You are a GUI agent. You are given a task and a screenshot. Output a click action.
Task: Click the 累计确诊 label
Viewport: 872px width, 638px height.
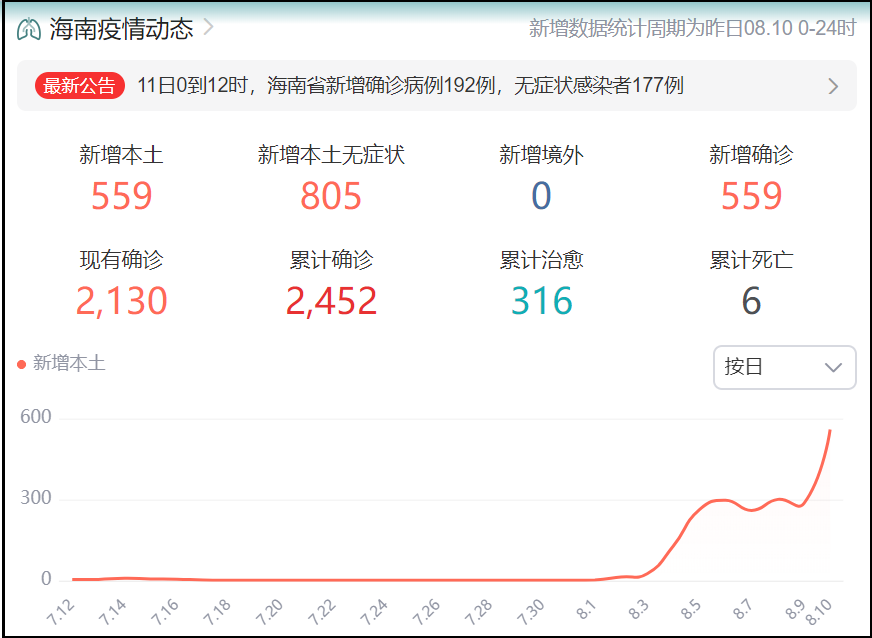(x=331, y=260)
